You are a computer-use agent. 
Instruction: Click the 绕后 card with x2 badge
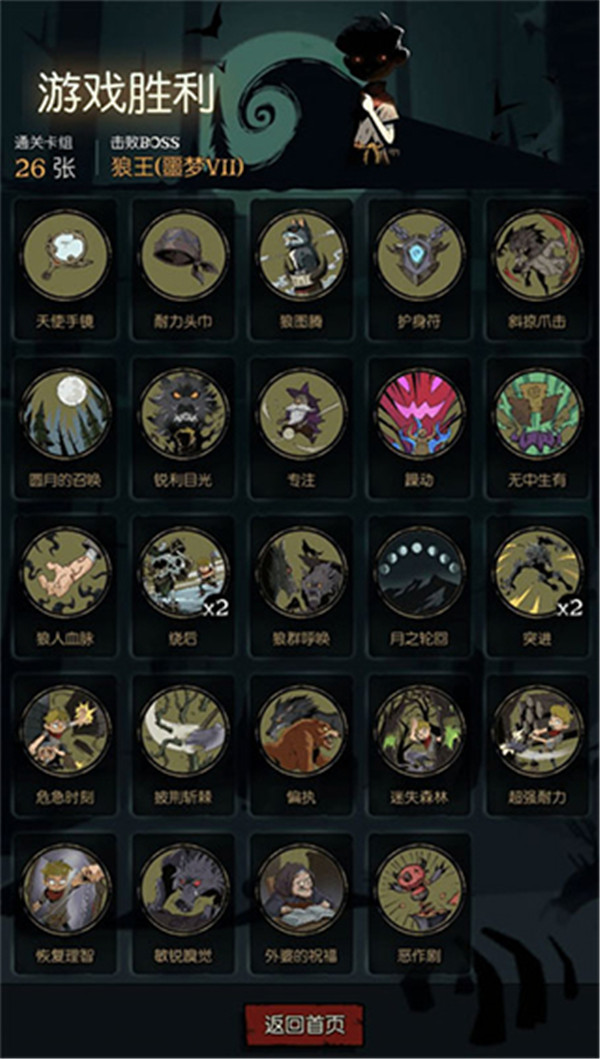click(184, 573)
